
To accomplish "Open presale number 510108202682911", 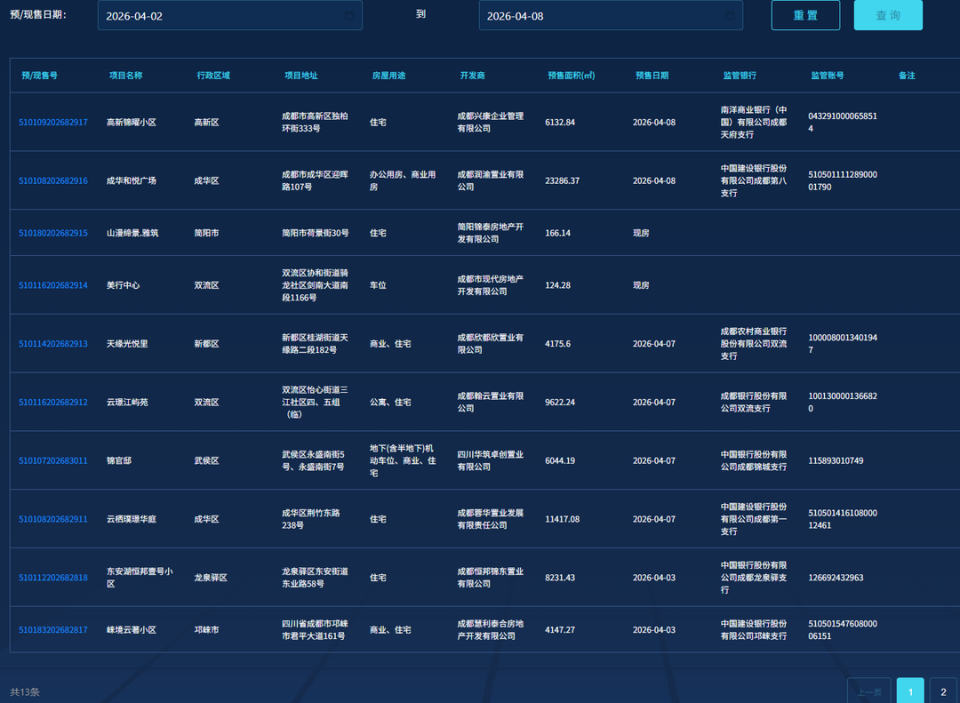I will (53, 519).
